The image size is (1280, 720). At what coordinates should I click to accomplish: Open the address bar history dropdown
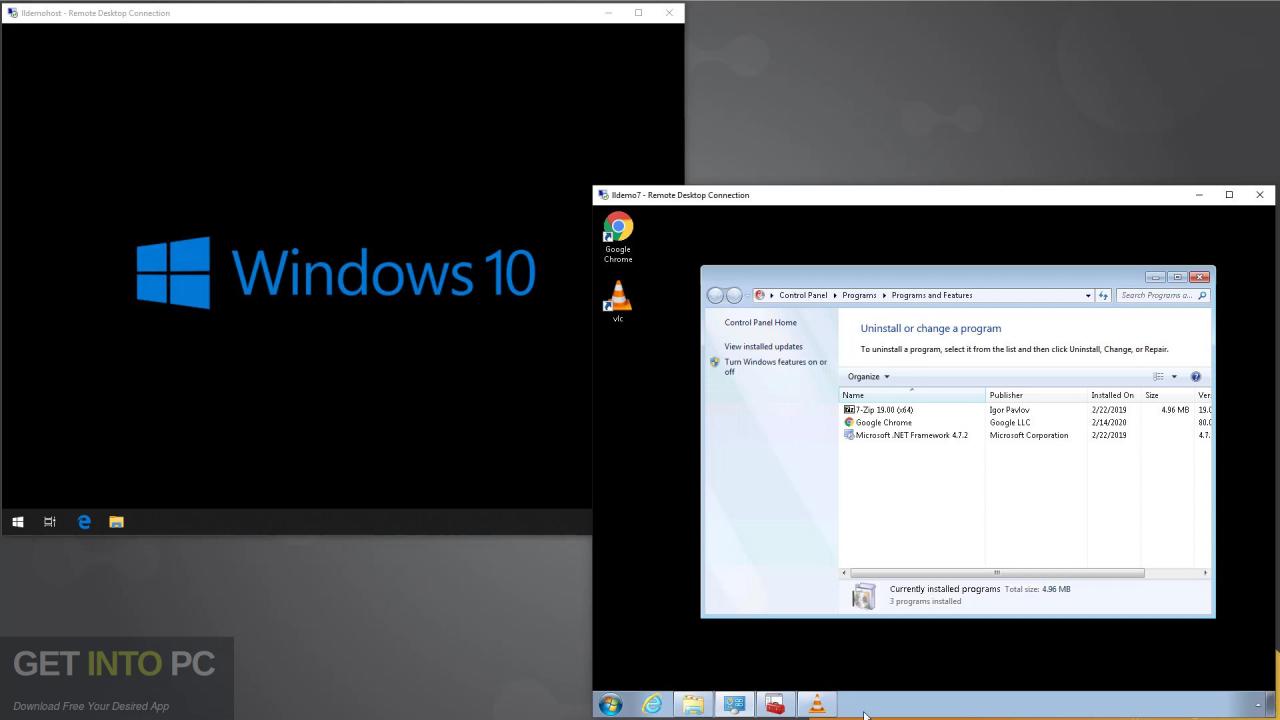point(1088,295)
